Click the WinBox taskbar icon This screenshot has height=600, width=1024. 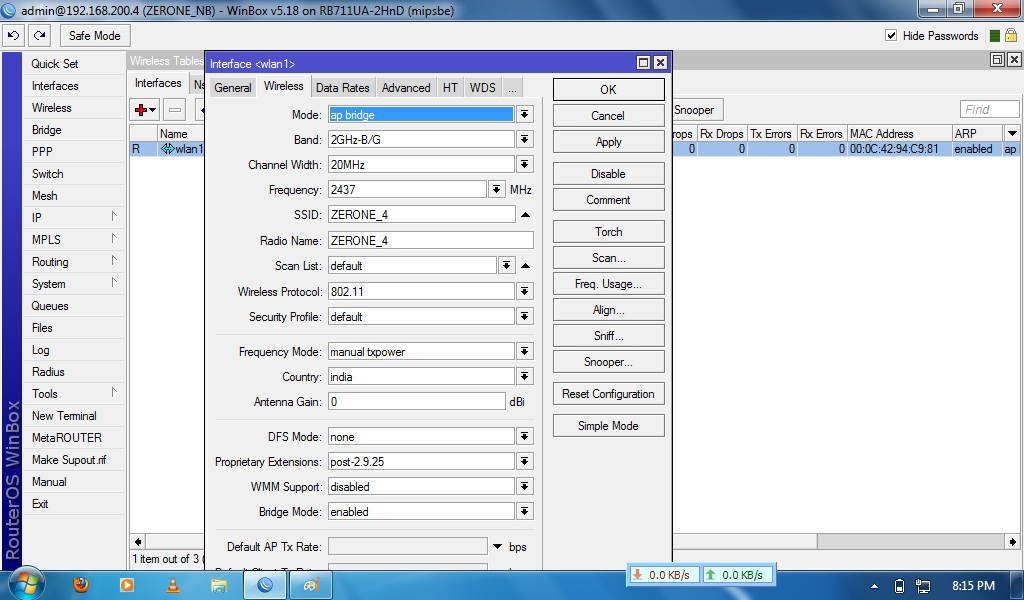tap(265, 584)
